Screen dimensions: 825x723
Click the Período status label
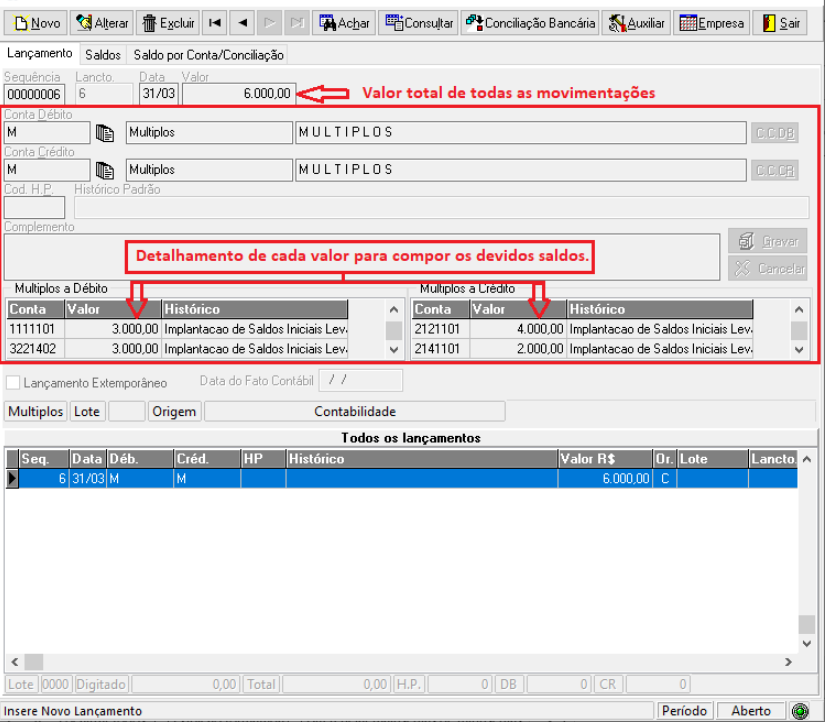coord(684,711)
